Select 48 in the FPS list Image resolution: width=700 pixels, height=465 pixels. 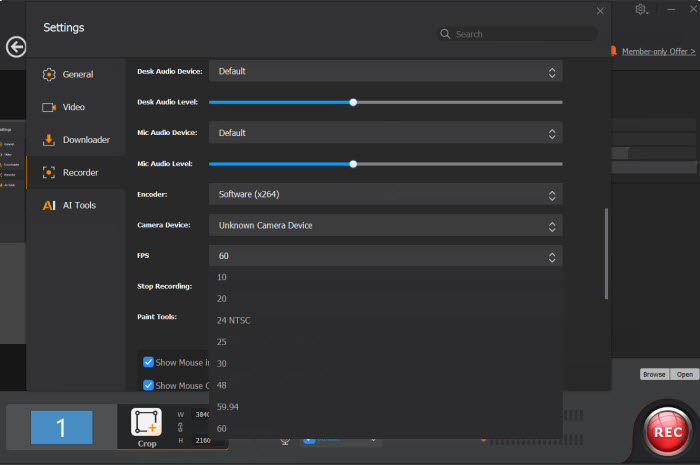[x=386, y=385]
